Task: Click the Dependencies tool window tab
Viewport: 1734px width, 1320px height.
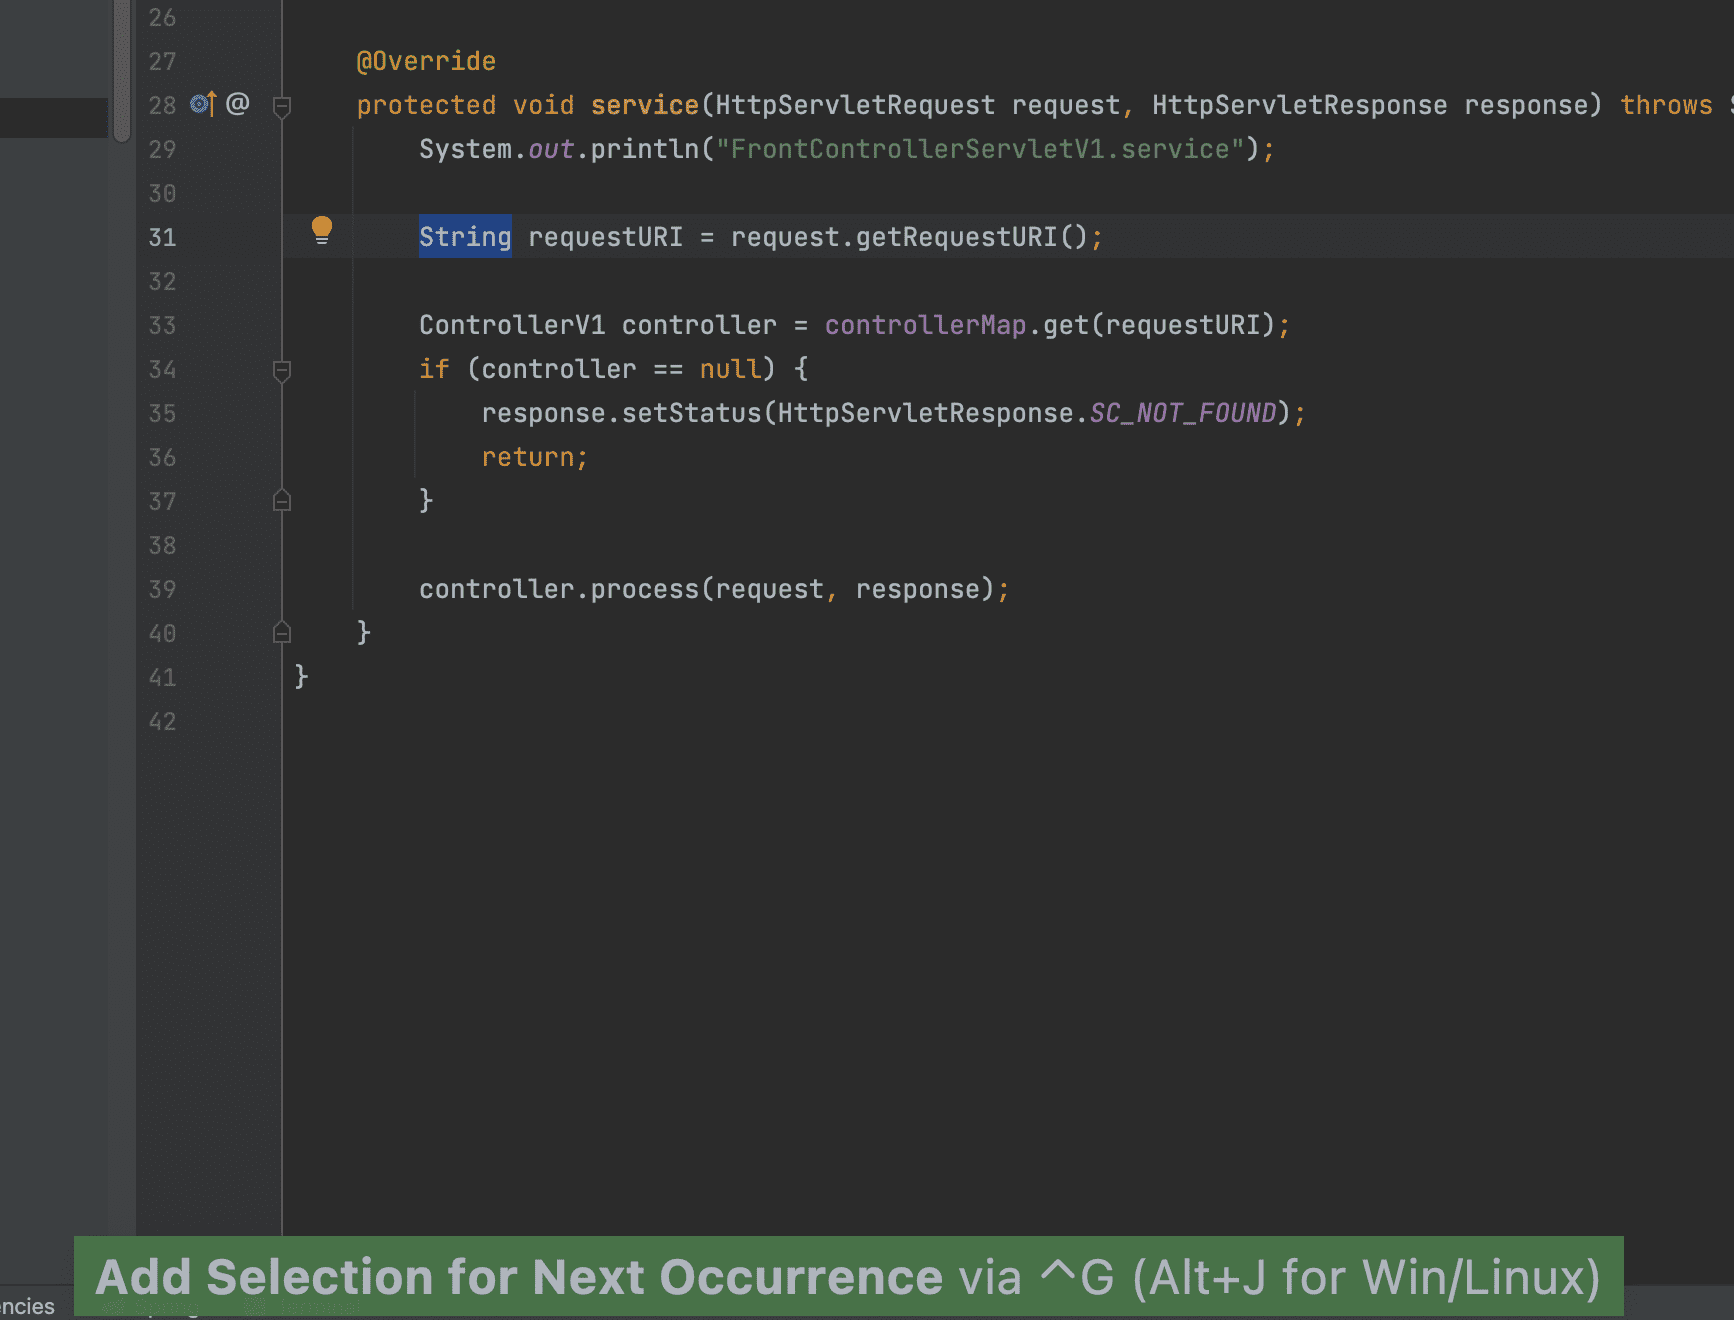Action: 28,1306
